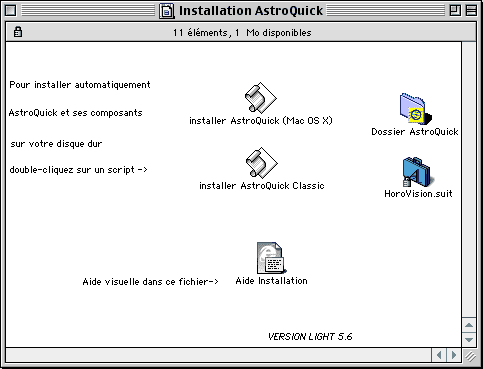Viewport: 483px width, 369px height.
Task: Click the "VERSION LIGHT 5.6" label
Action: 310,337
